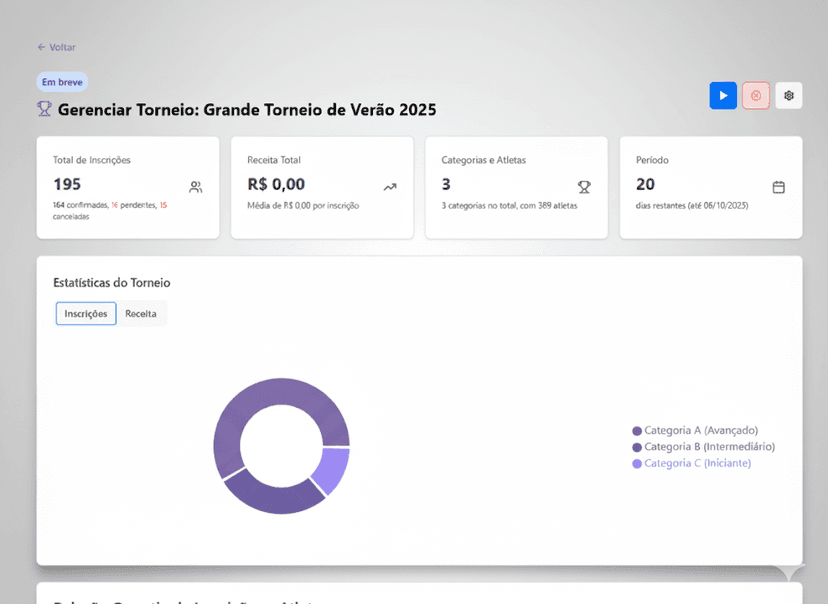Click the trophy icon next to the title
The width and height of the screenshot is (828, 604).
pos(43,110)
